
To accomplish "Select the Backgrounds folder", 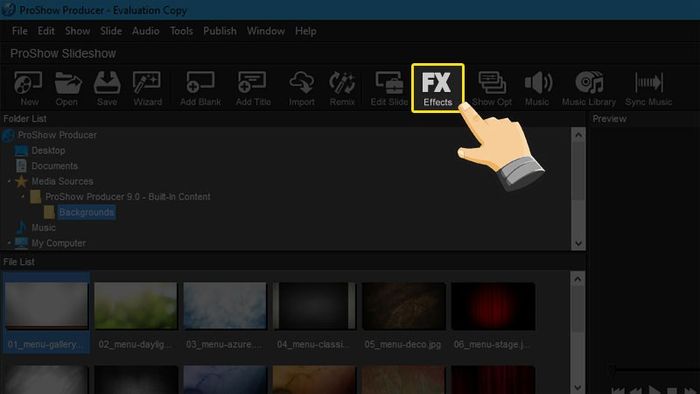I will point(86,212).
